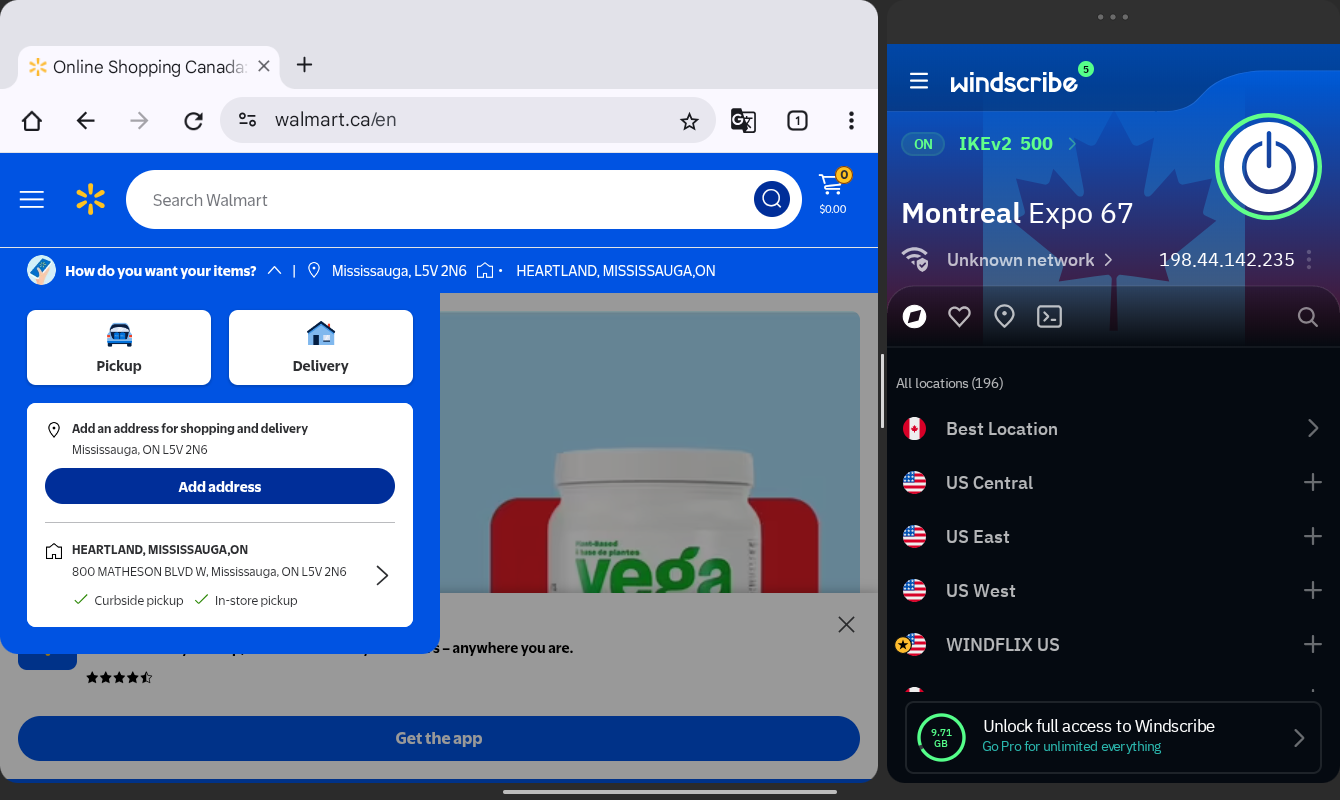Open IKEv2 500 protocol settings
The width and height of the screenshot is (1340, 800).
point(1017,144)
